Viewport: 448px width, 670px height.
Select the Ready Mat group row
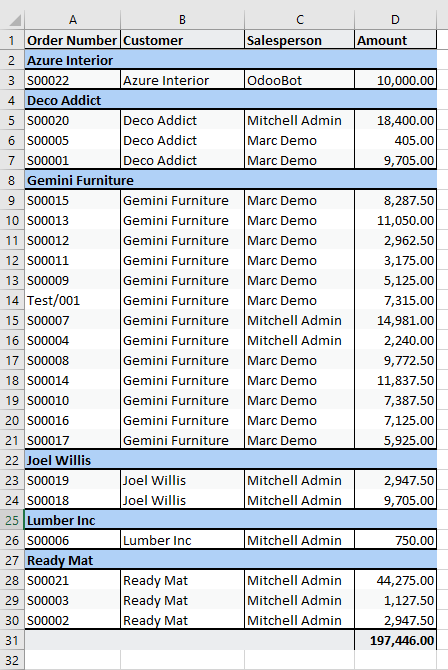click(231, 560)
